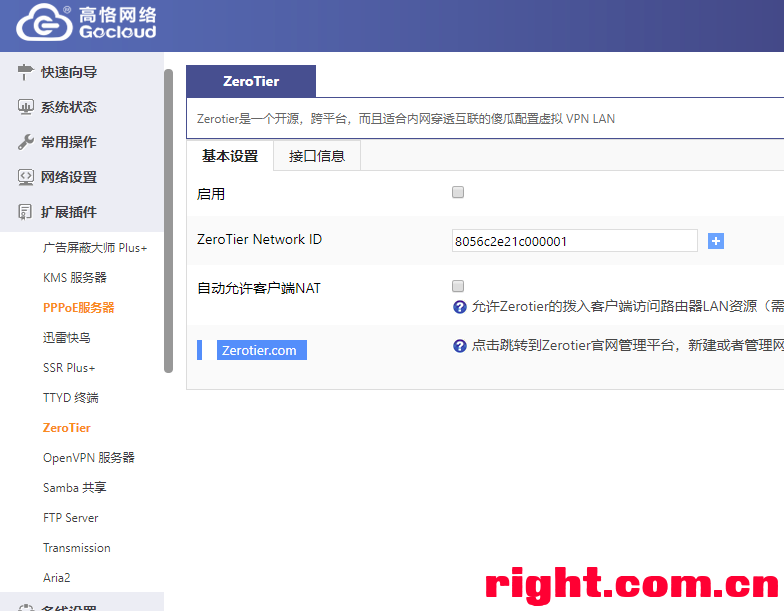Viewport: 784px width, 611px height.
Task: Select the ZeroTier header tab
Action: [251, 81]
